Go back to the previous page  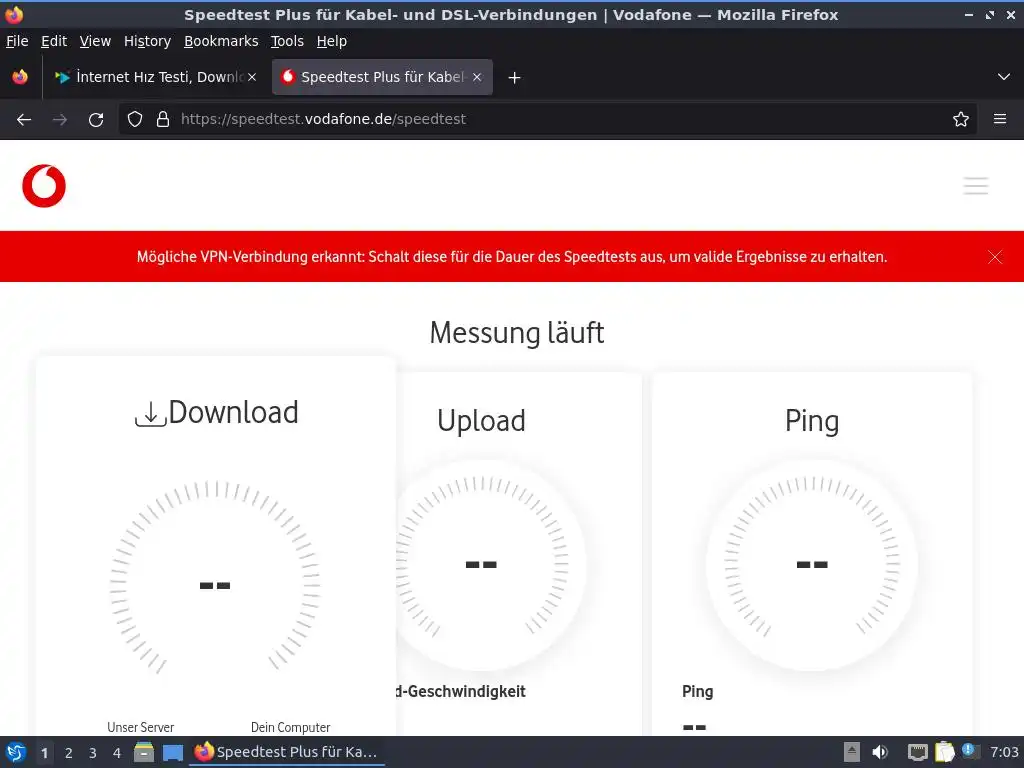[24, 120]
